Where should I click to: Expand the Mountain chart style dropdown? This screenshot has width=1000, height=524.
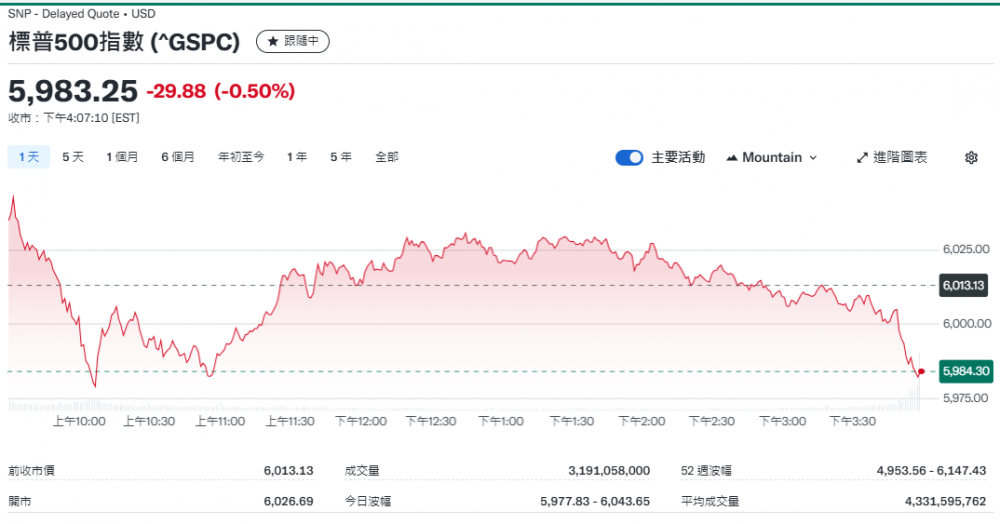(812, 158)
